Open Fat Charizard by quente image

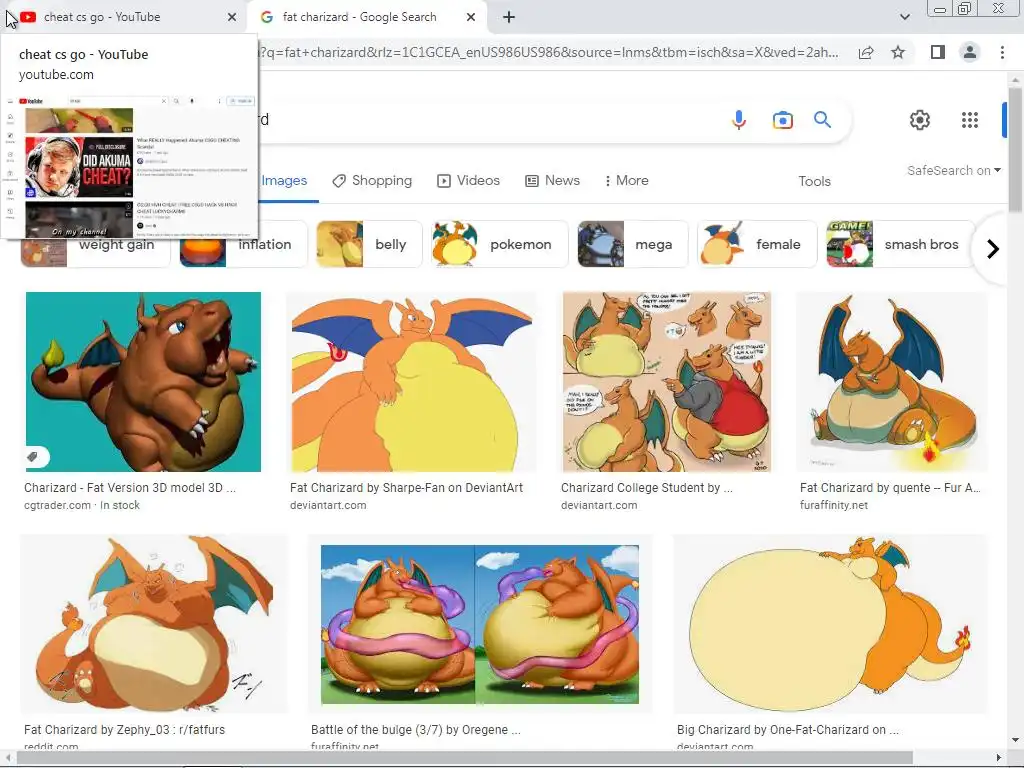click(892, 382)
